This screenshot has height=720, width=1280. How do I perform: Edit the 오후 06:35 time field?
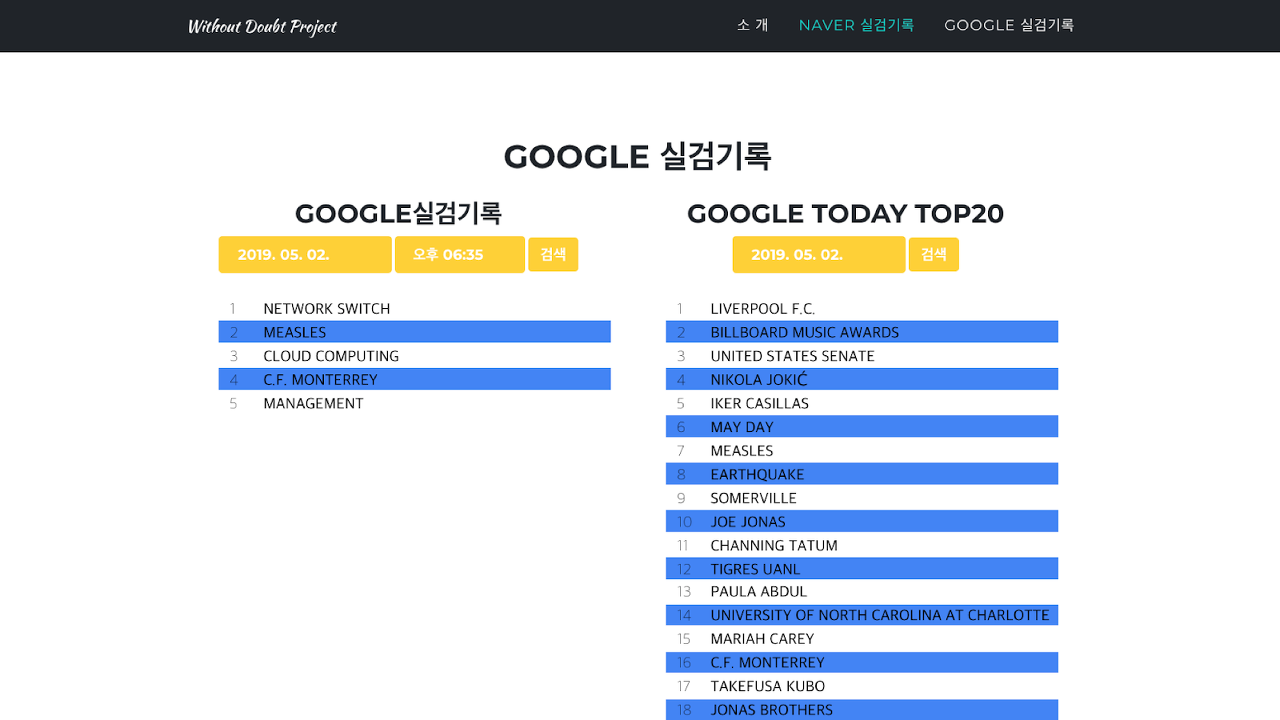click(460, 255)
